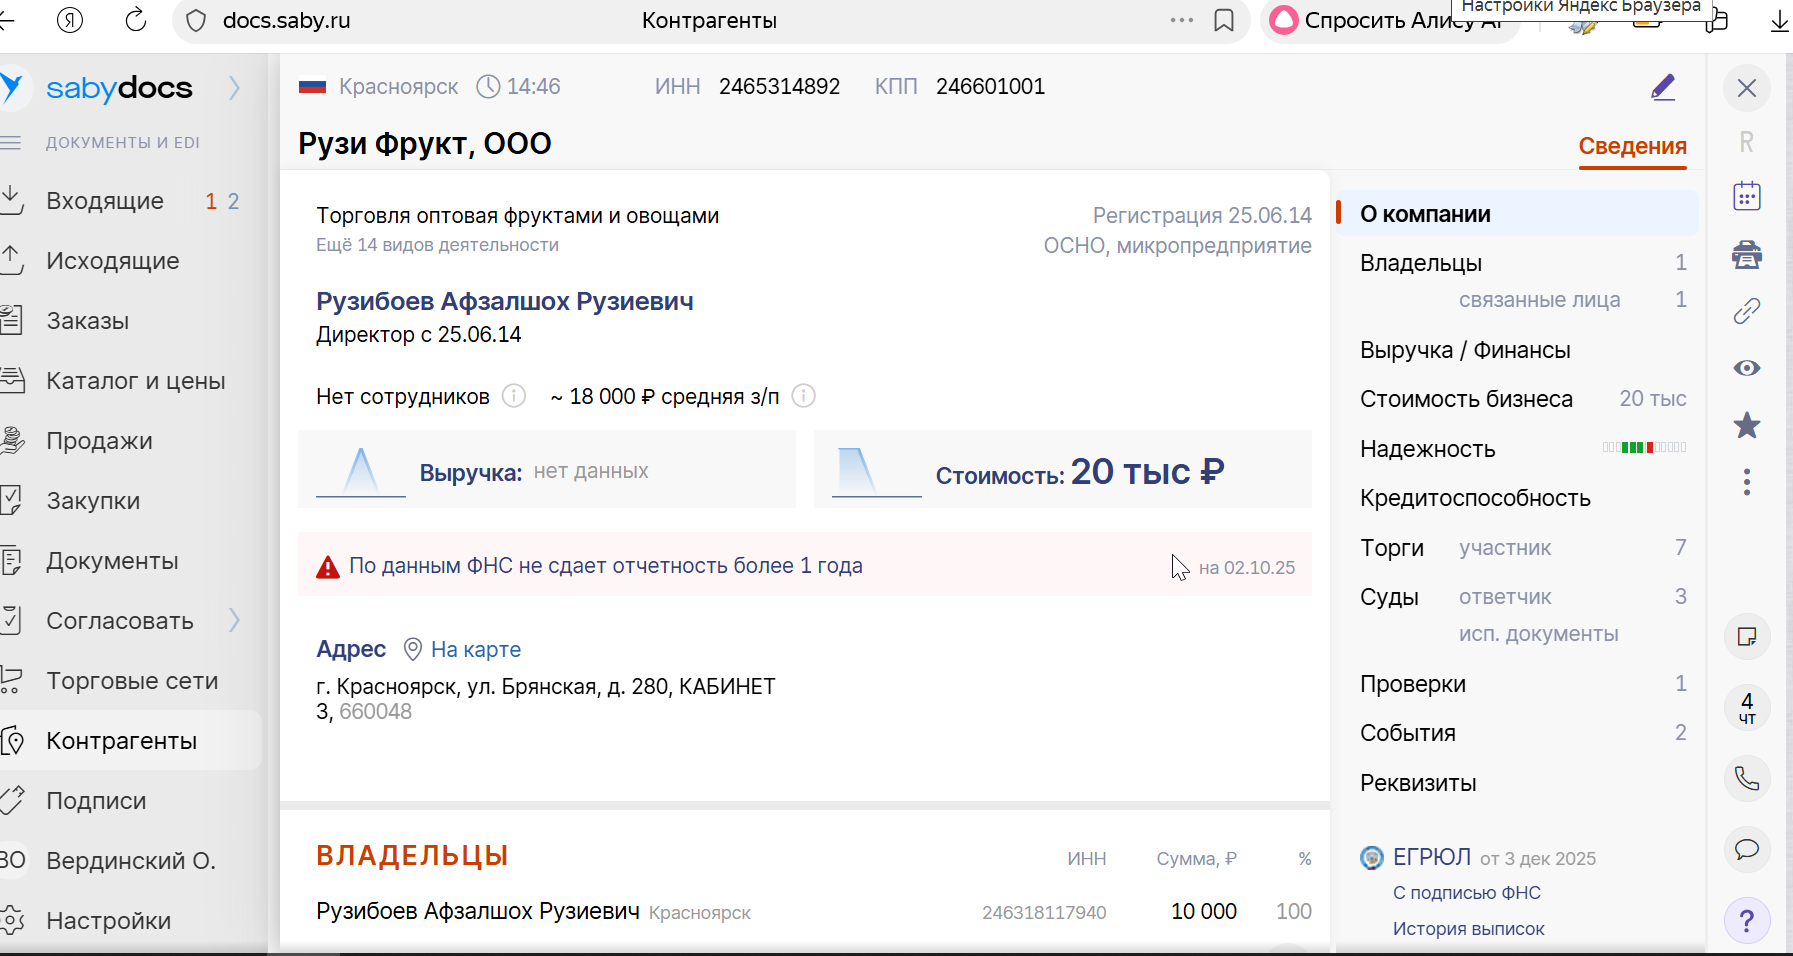This screenshot has width=1793, height=956.
Task: Toggle the star favorite icon
Action: [1747, 425]
